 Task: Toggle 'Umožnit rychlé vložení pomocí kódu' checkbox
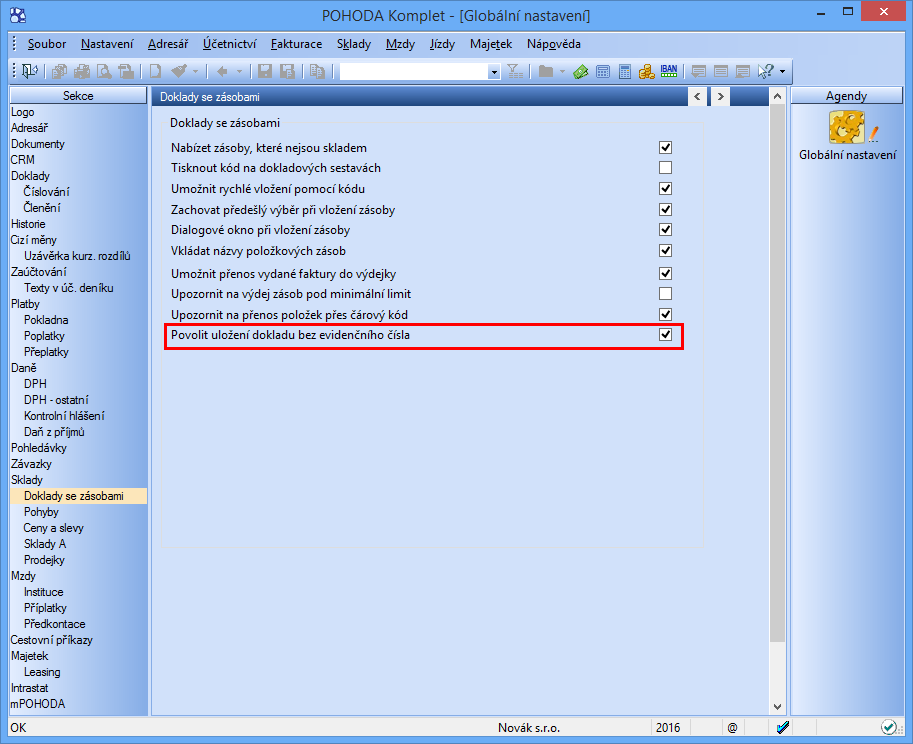(x=666, y=189)
